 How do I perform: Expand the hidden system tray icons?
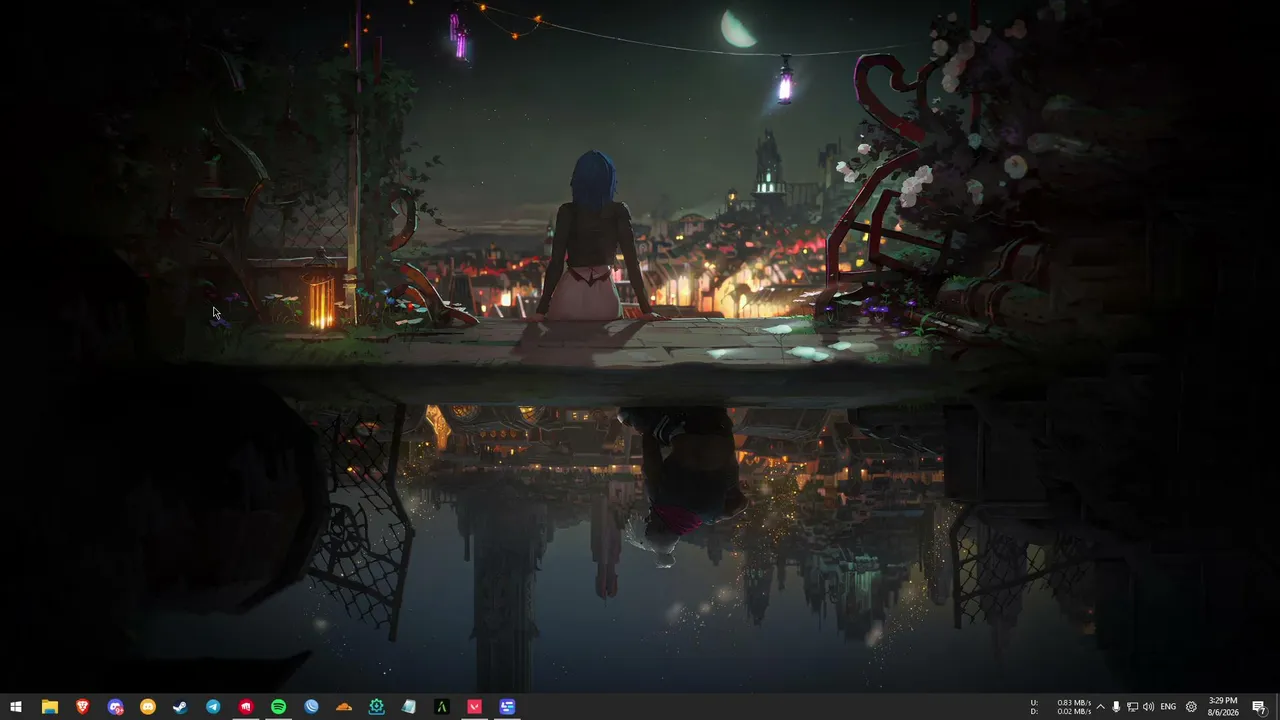1100,707
